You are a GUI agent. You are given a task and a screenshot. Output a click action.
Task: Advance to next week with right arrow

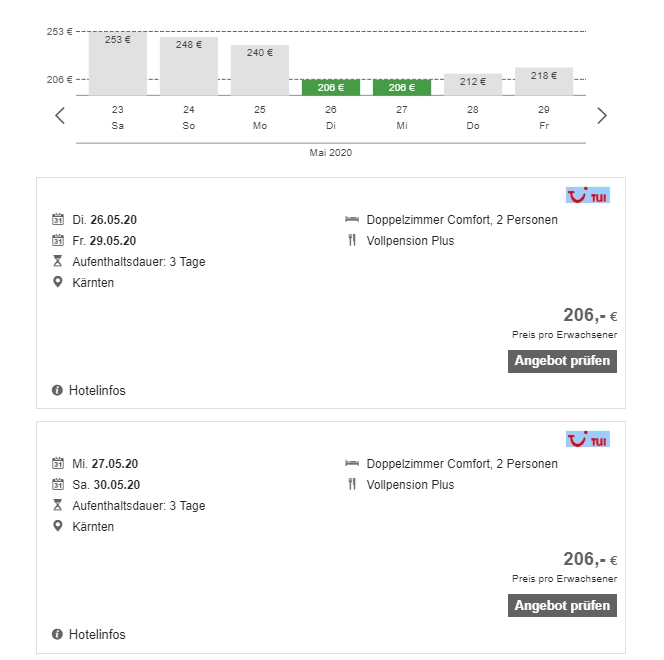coord(602,116)
